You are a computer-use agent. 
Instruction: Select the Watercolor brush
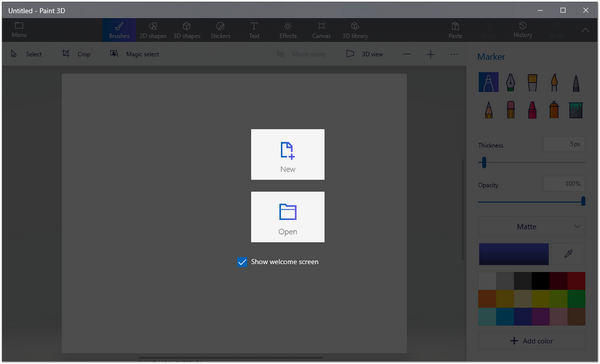pos(554,82)
